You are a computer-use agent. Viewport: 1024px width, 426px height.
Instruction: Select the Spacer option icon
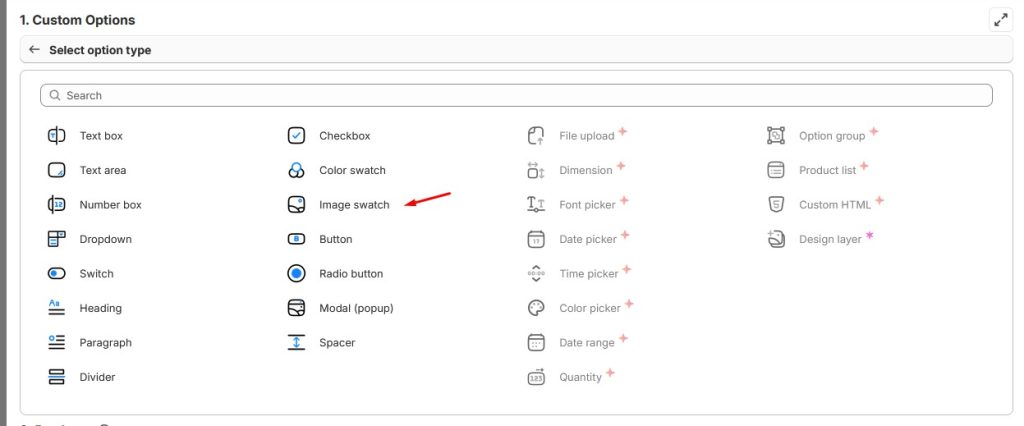[x=296, y=343]
